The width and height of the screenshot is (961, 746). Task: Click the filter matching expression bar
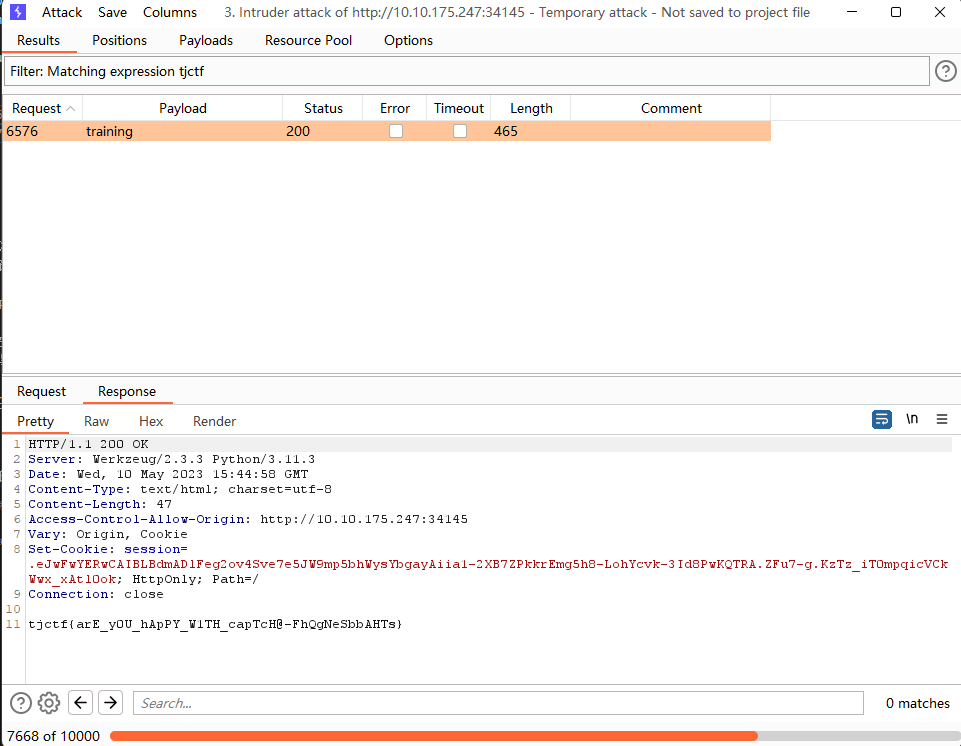pos(466,72)
